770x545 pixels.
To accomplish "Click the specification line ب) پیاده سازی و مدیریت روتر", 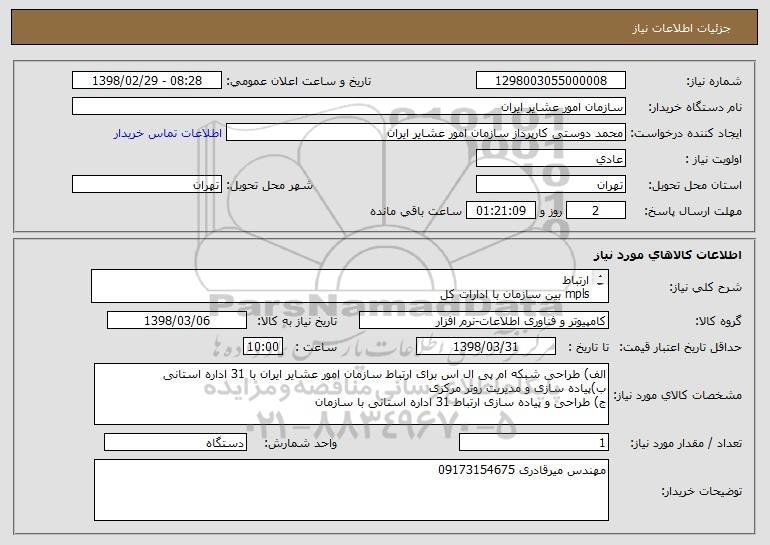I will coord(518,388).
